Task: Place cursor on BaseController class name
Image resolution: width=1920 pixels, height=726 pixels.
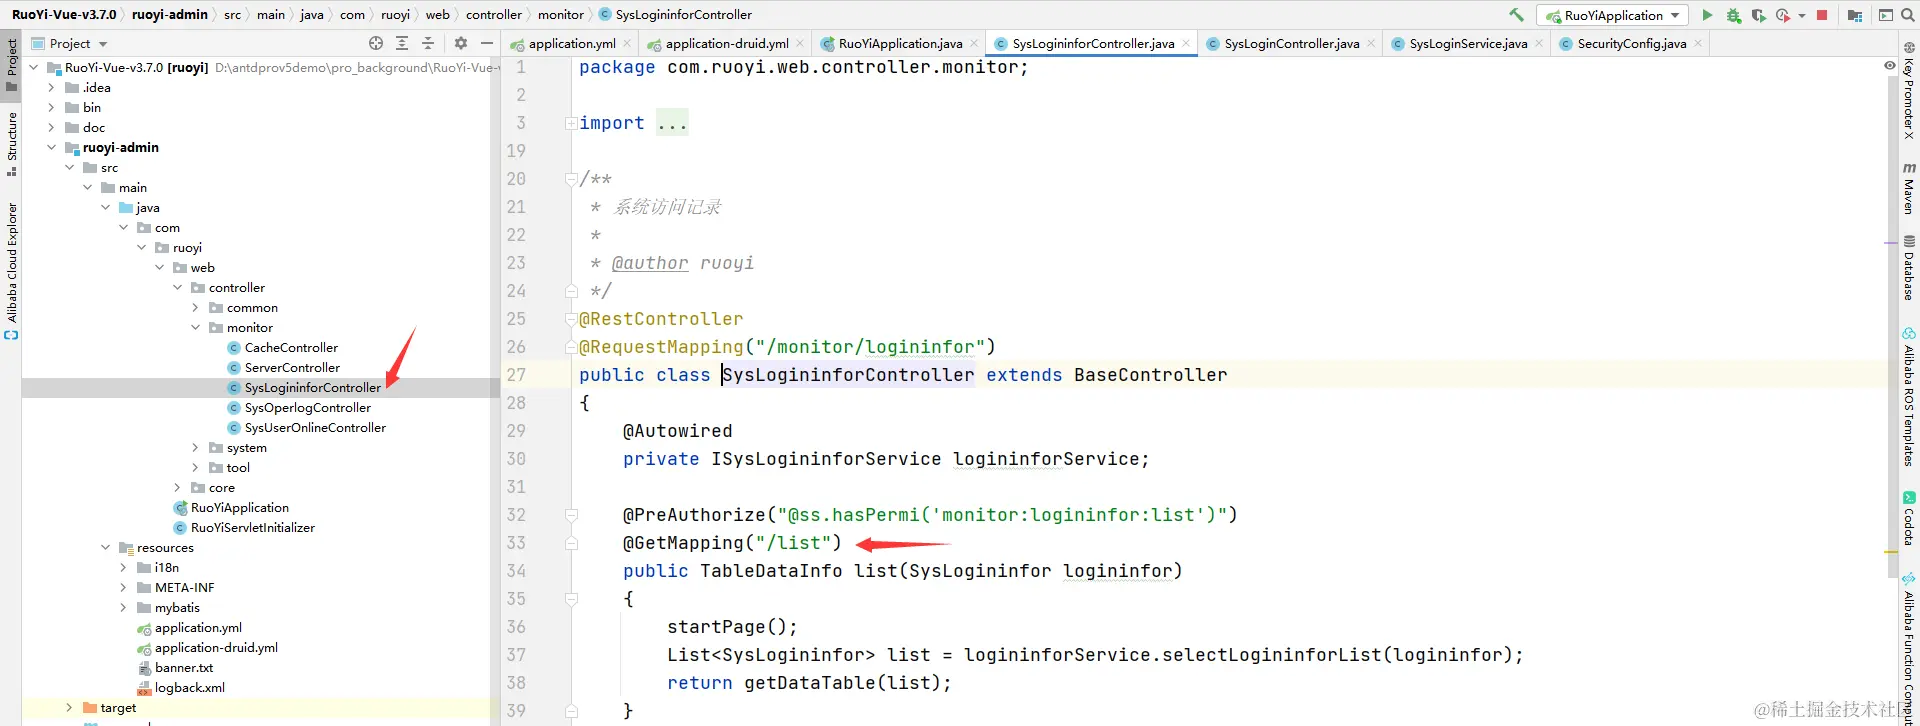Action: tap(1150, 375)
